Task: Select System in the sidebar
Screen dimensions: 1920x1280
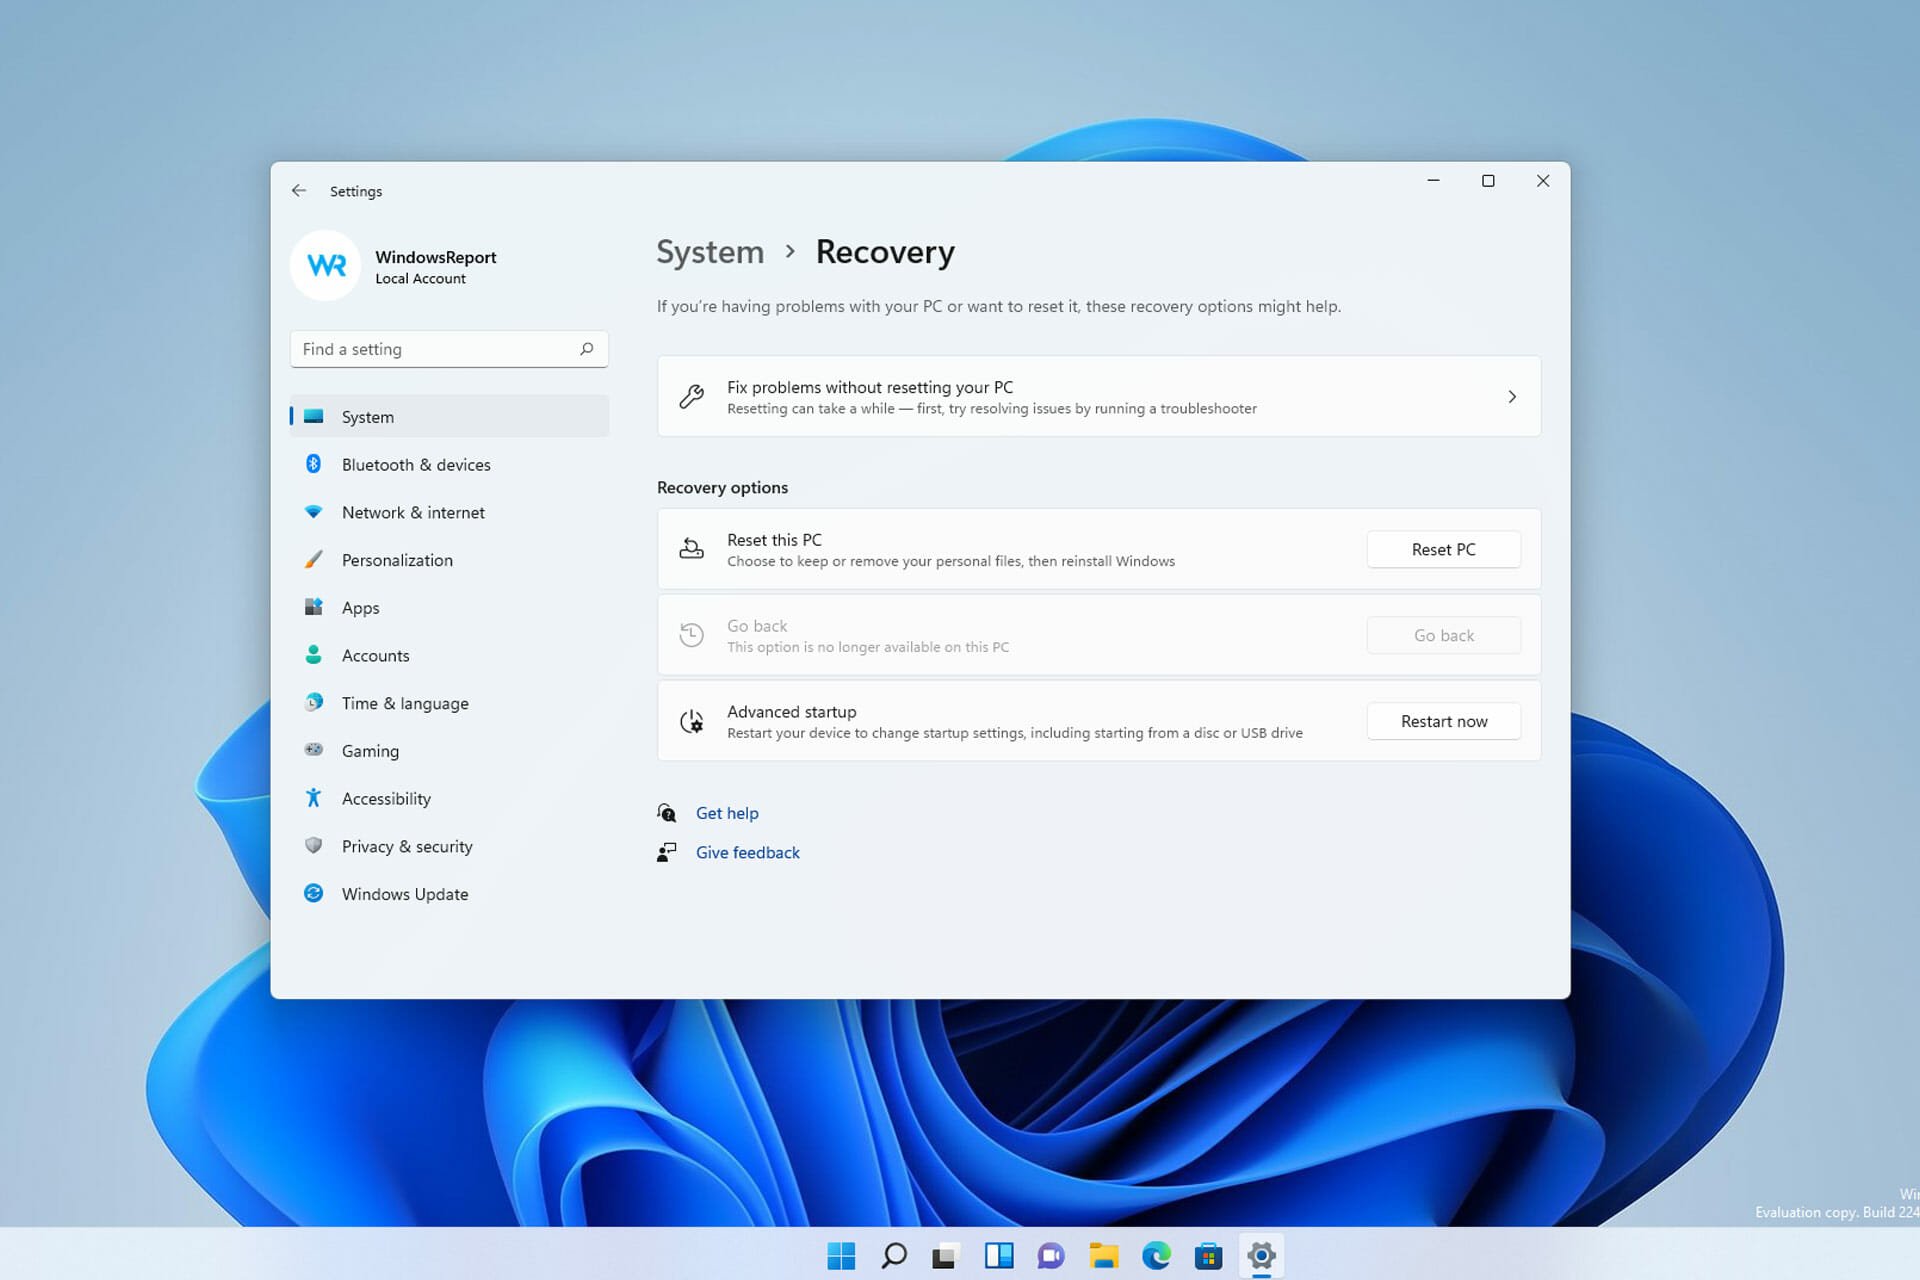Action: pyautogui.click(x=449, y=416)
